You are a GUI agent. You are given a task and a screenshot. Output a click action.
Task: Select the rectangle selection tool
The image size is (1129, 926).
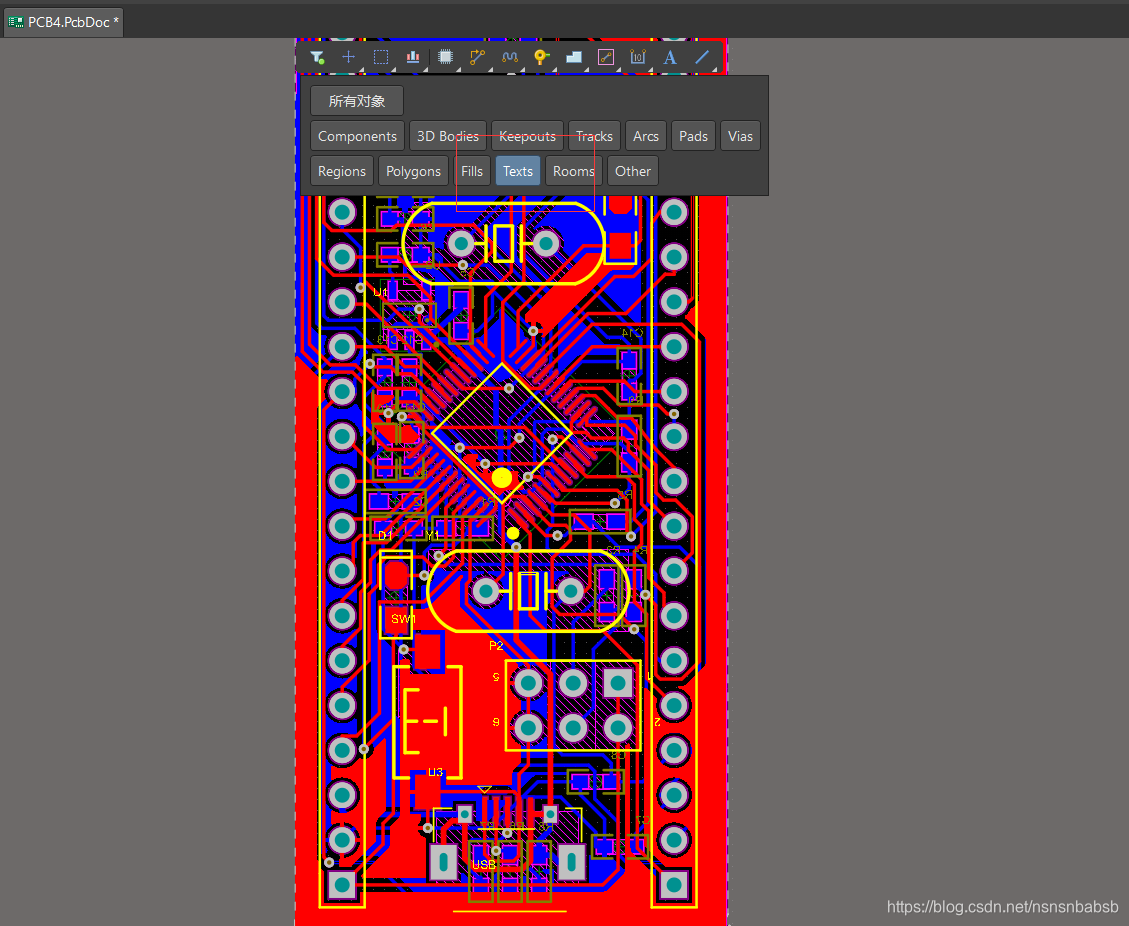pos(381,57)
